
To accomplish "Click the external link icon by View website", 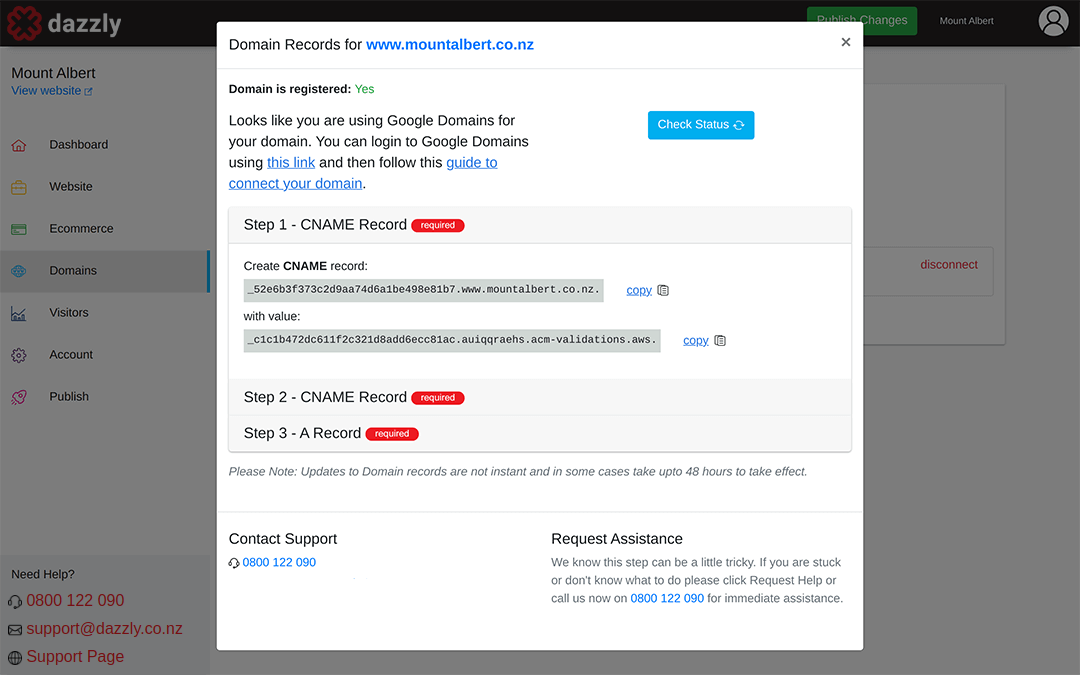I will pyautogui.click(x=88, y=92).
